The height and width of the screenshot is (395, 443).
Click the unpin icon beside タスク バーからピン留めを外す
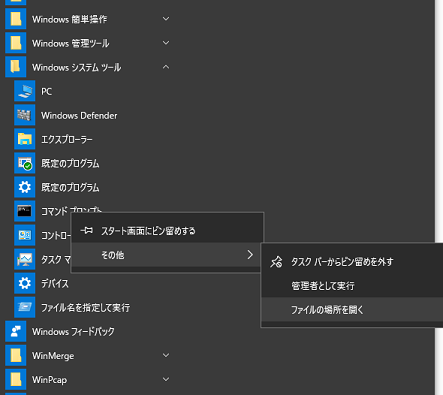pyautogui.click(x=276, y=262)
